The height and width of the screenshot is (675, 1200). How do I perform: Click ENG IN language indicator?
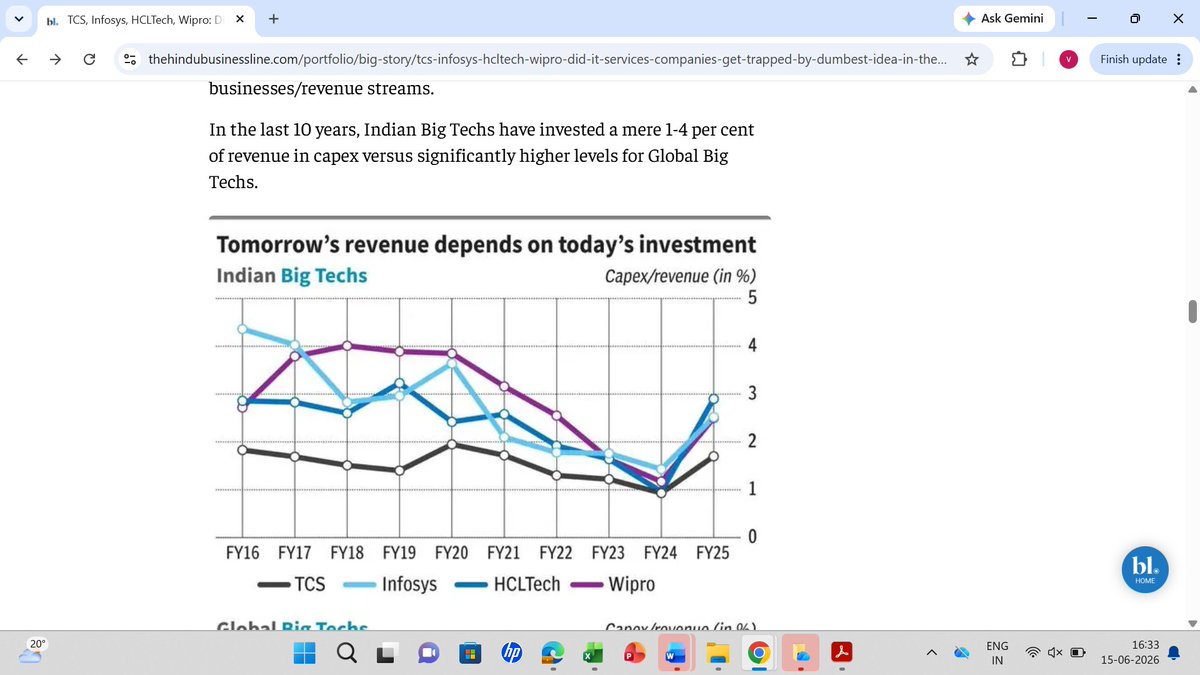pyautogui.click(x=997, y=653)
